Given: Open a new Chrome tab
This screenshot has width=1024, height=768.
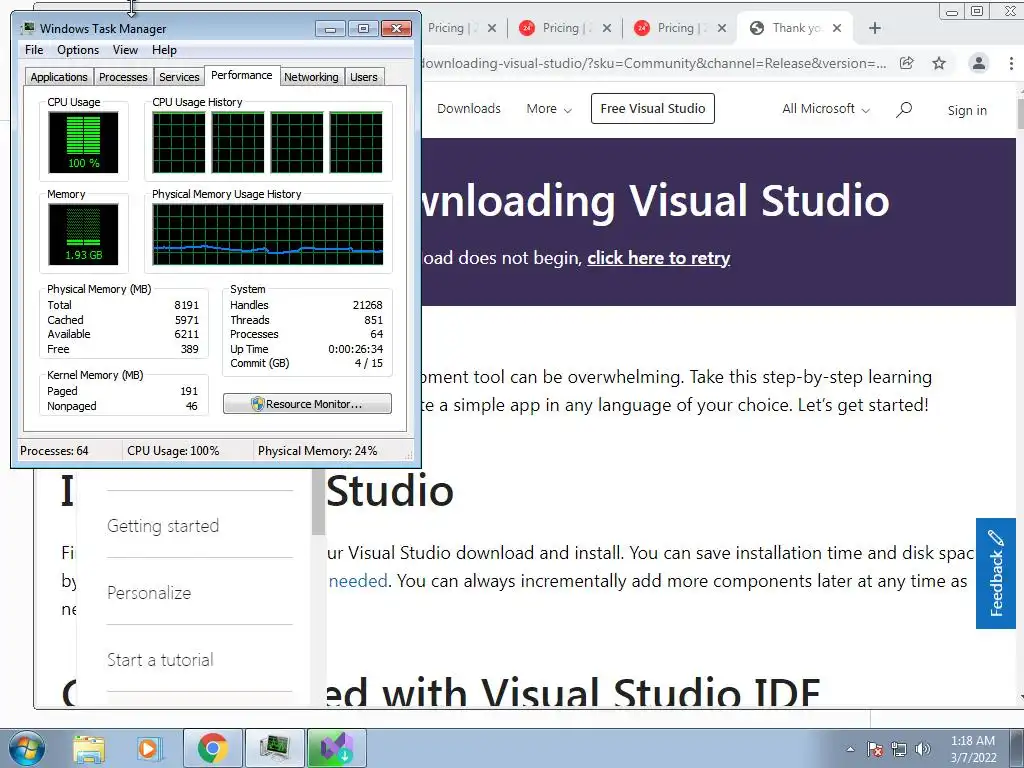Looking at the screenshot, I should (x=874, y=28).
